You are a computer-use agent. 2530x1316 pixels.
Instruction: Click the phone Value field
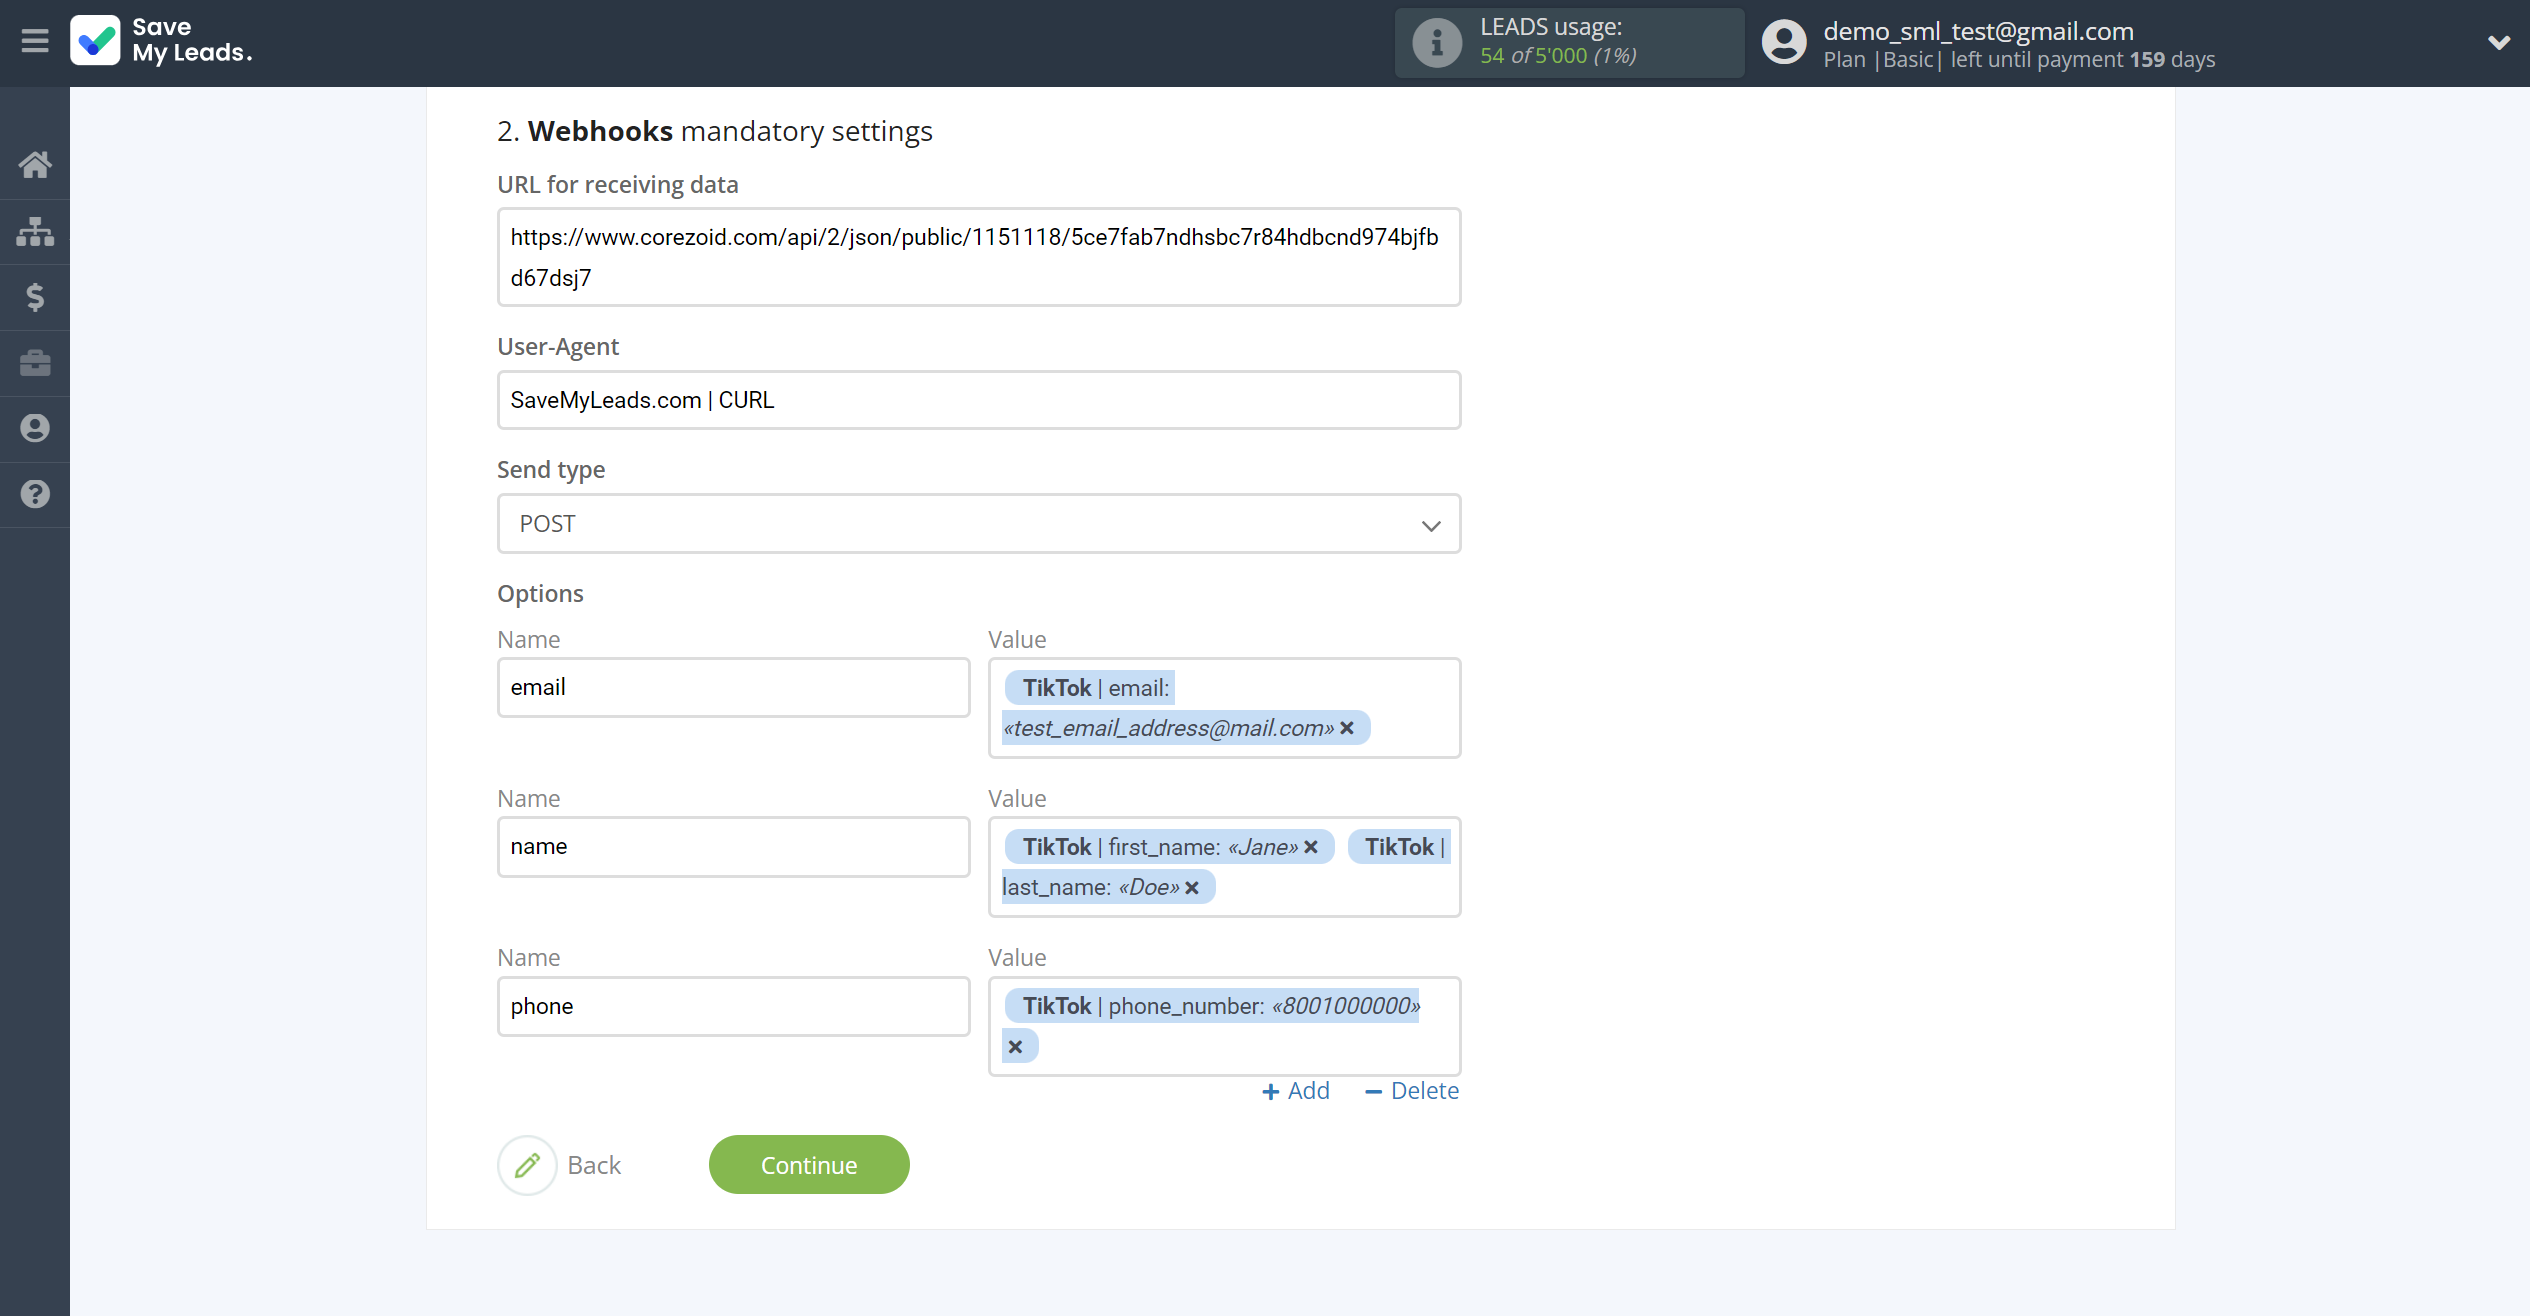[x=1224, y=1026]
